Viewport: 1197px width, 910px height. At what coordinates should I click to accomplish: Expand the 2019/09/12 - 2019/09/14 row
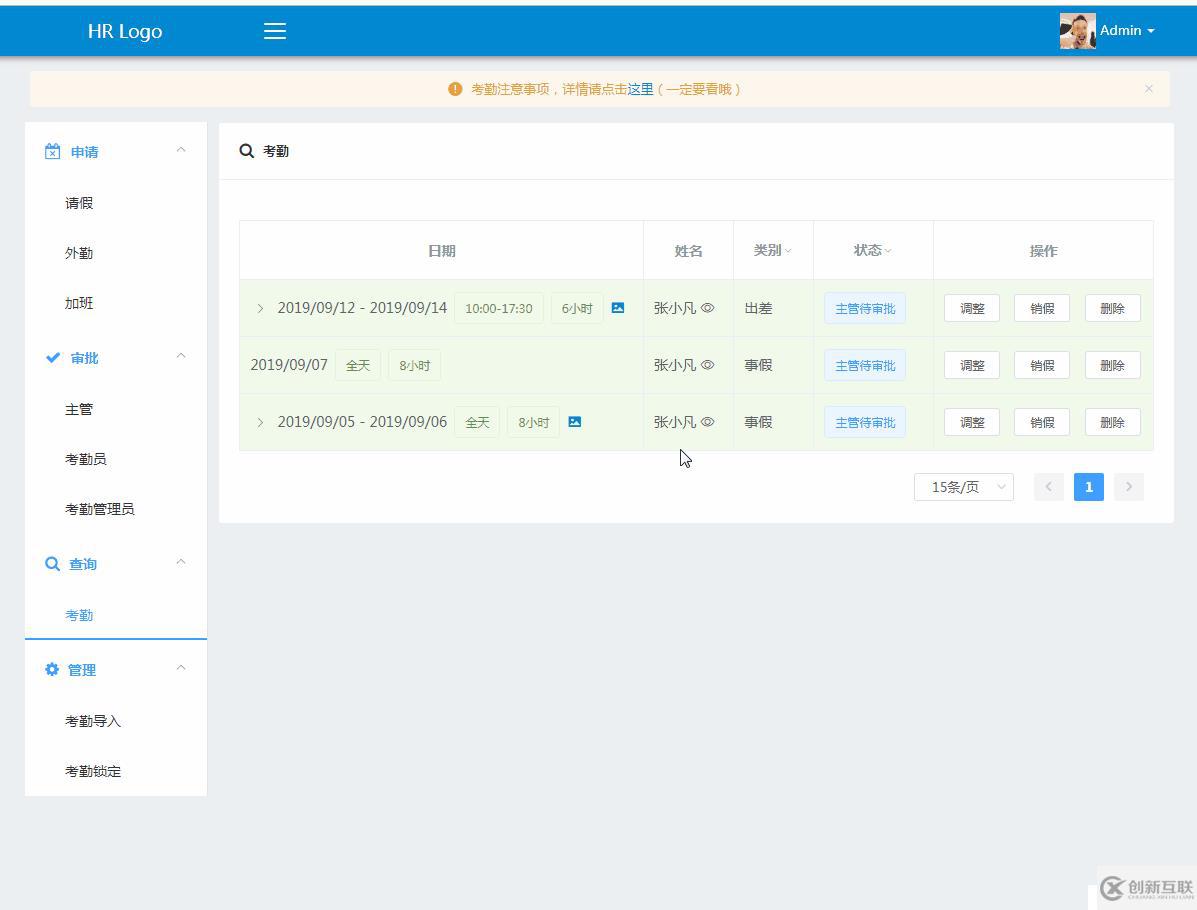(x=260, y=308)
